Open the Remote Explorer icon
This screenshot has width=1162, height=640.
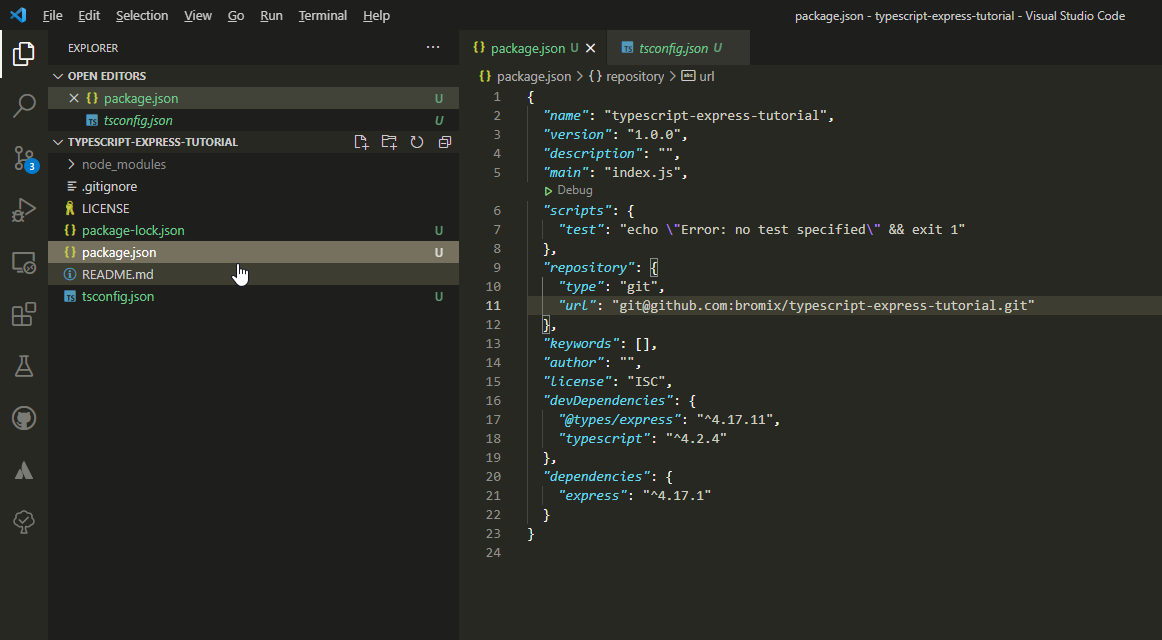click(x=24, y=262)
